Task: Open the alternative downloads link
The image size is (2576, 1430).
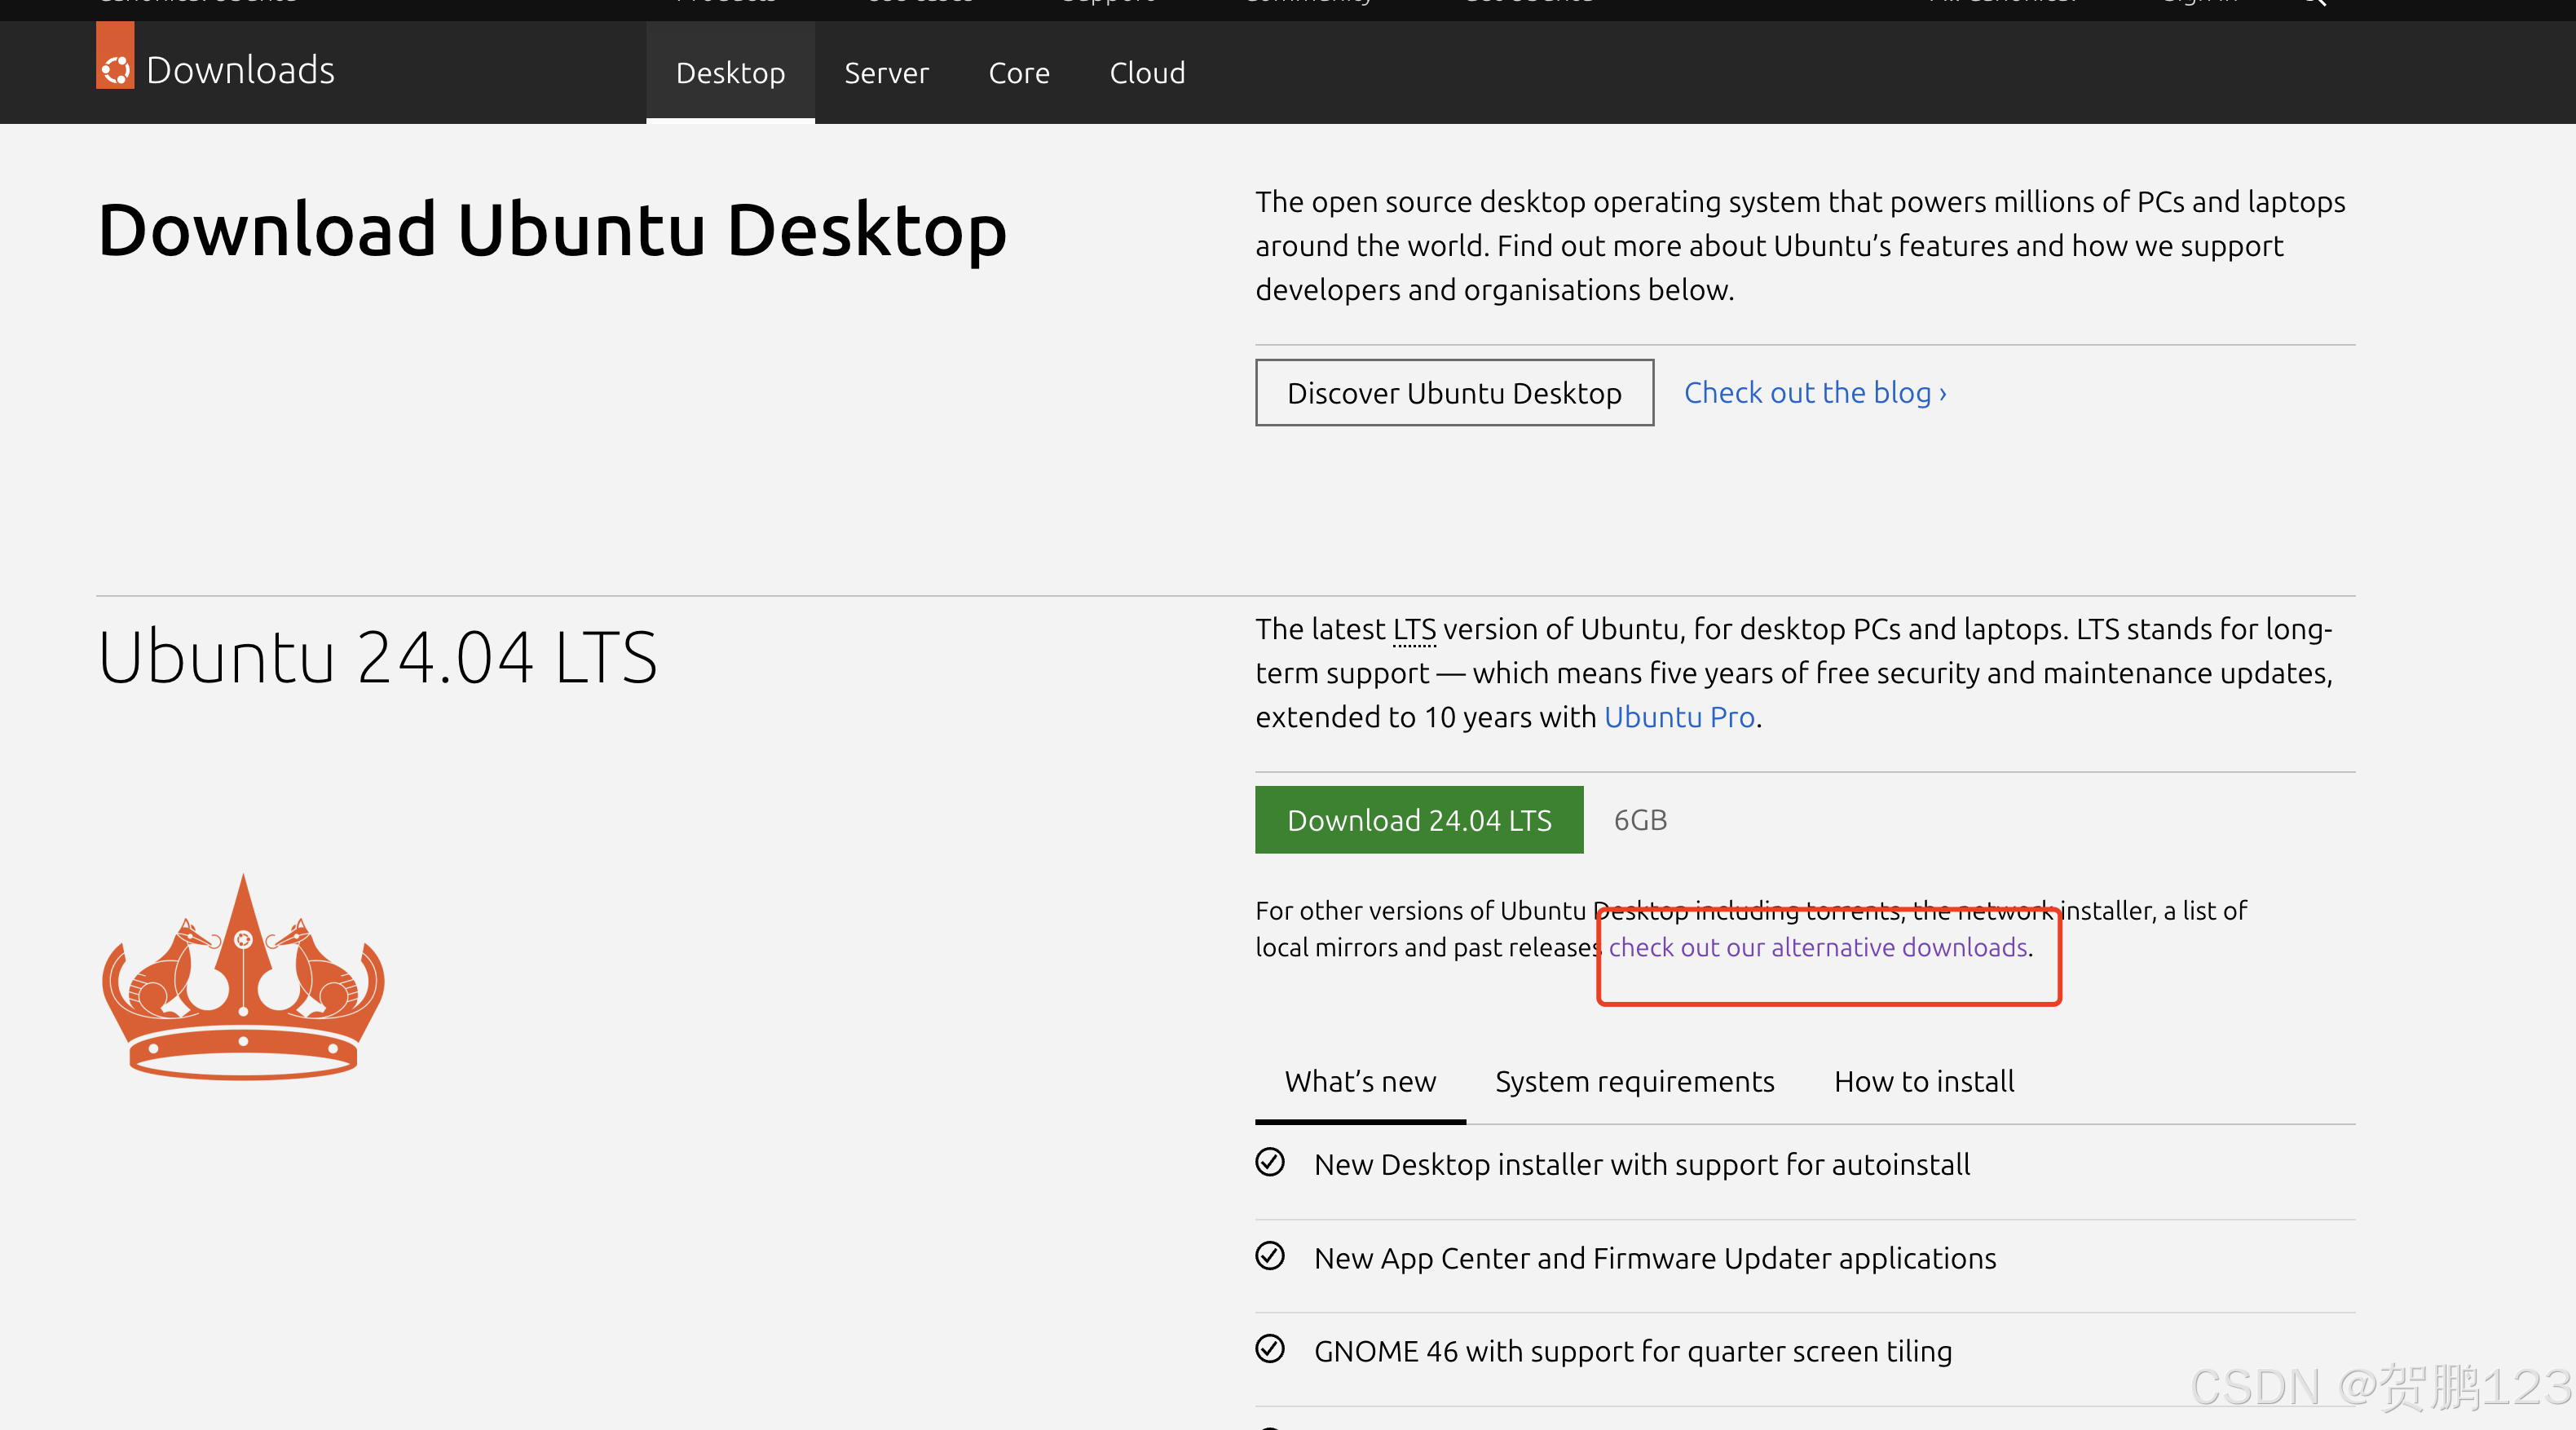Action: pyautogui.click(x=1817, y=947)
